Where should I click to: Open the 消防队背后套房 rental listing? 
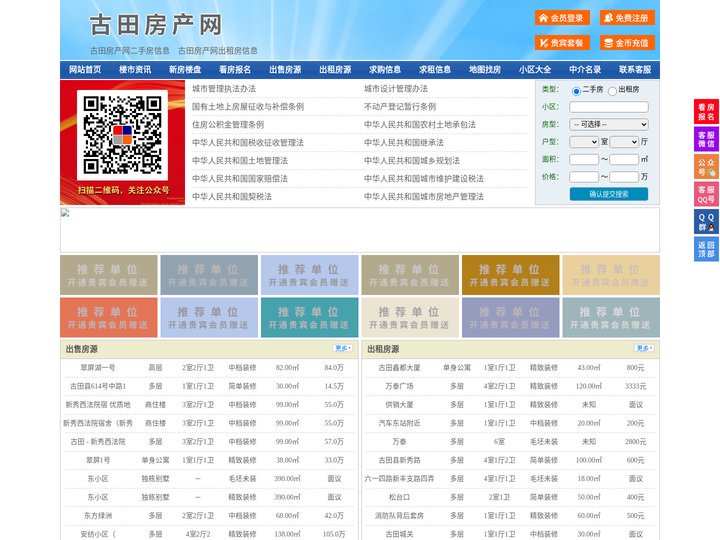coord(399,516)
